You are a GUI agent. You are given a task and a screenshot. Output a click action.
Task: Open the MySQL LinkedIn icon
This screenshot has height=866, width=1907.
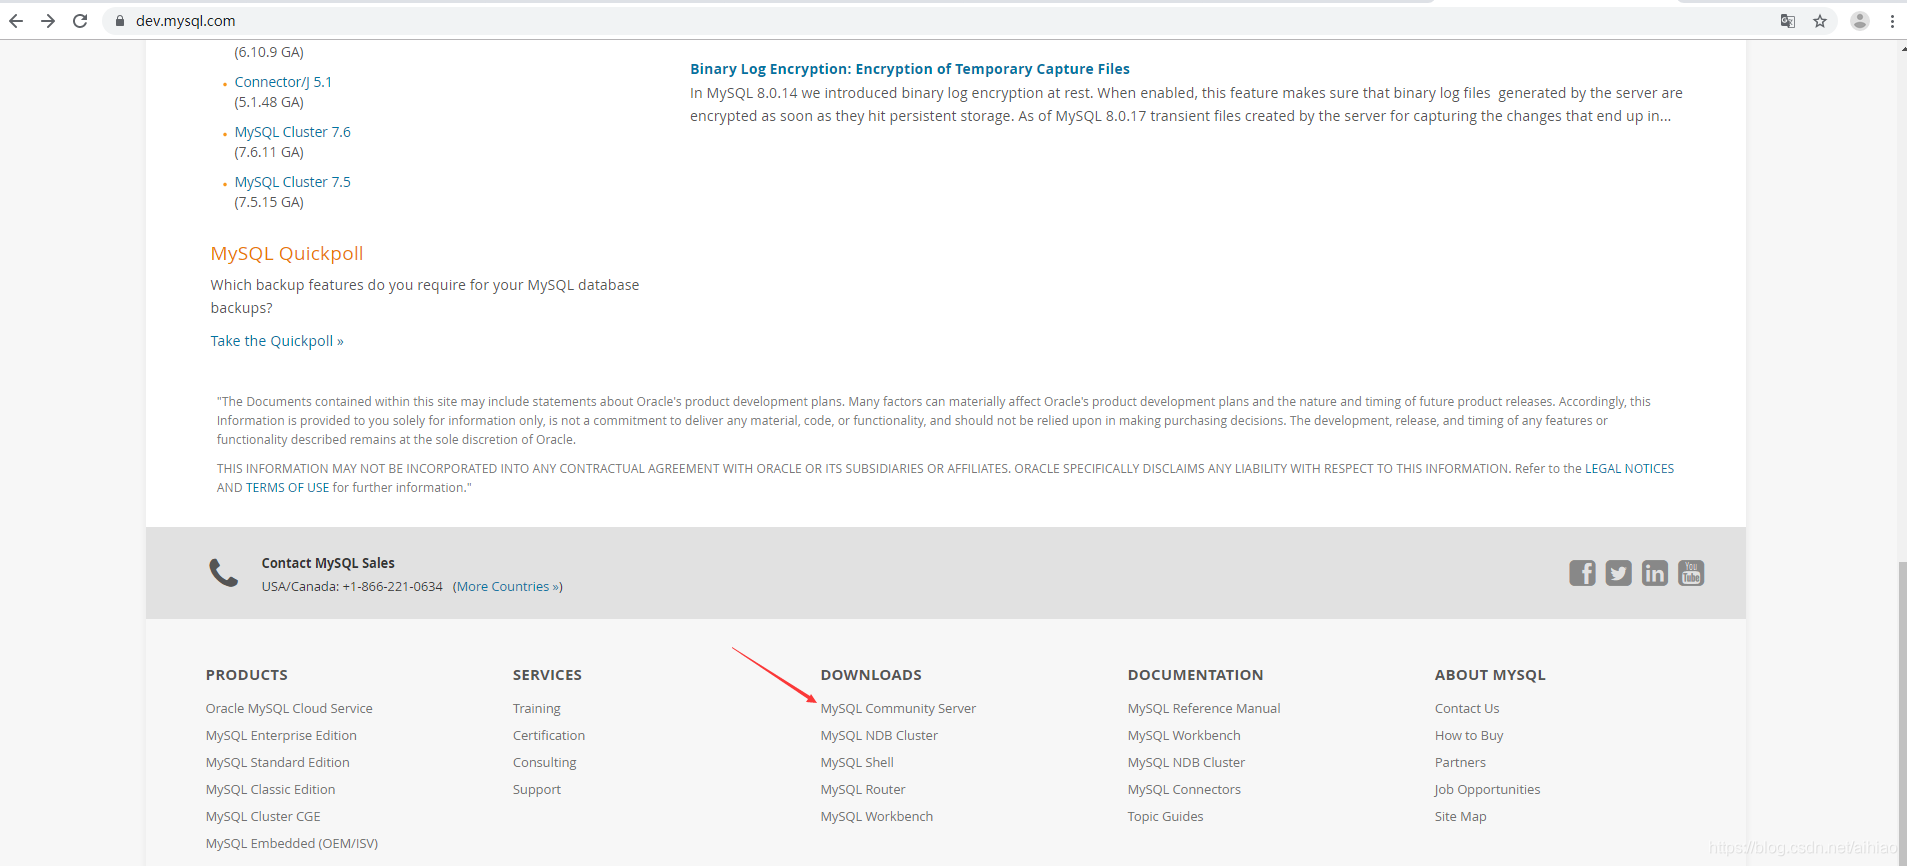pyautogui.click(x=1655, y=573)
